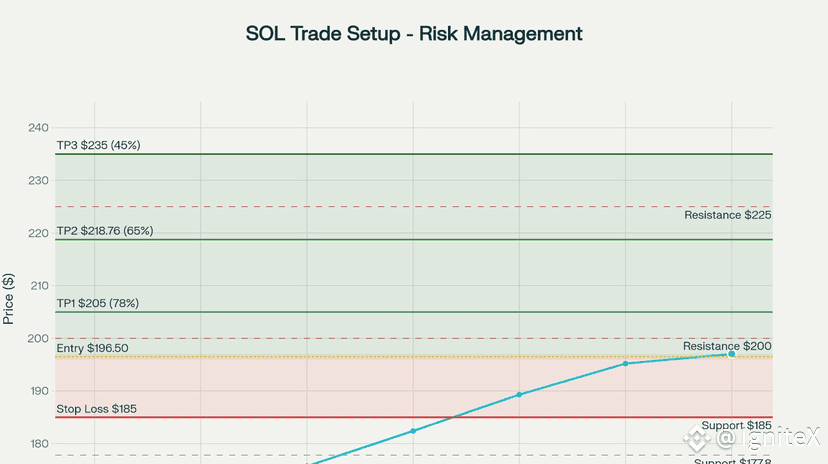The width and height of the screenshot is (828, 464).
Task: Click the red Stop Loss line
Action: click(x=413, y=418)
